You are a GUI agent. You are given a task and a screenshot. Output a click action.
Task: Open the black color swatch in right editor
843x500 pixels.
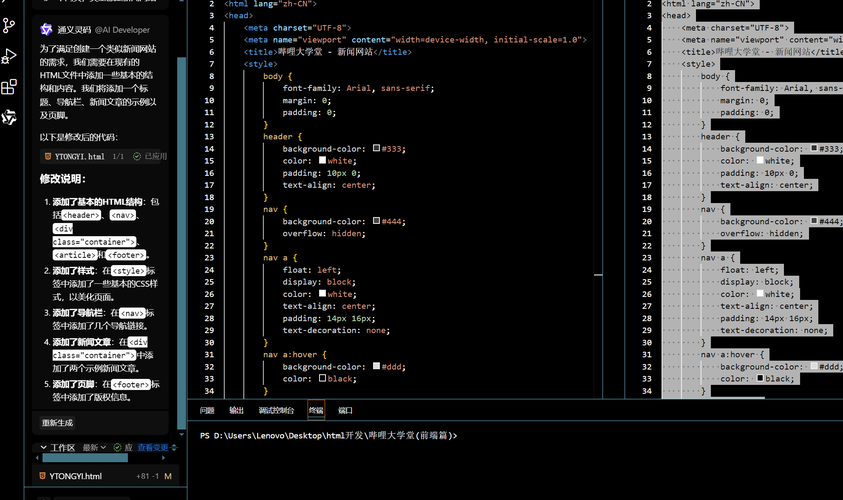pos(760,378)
